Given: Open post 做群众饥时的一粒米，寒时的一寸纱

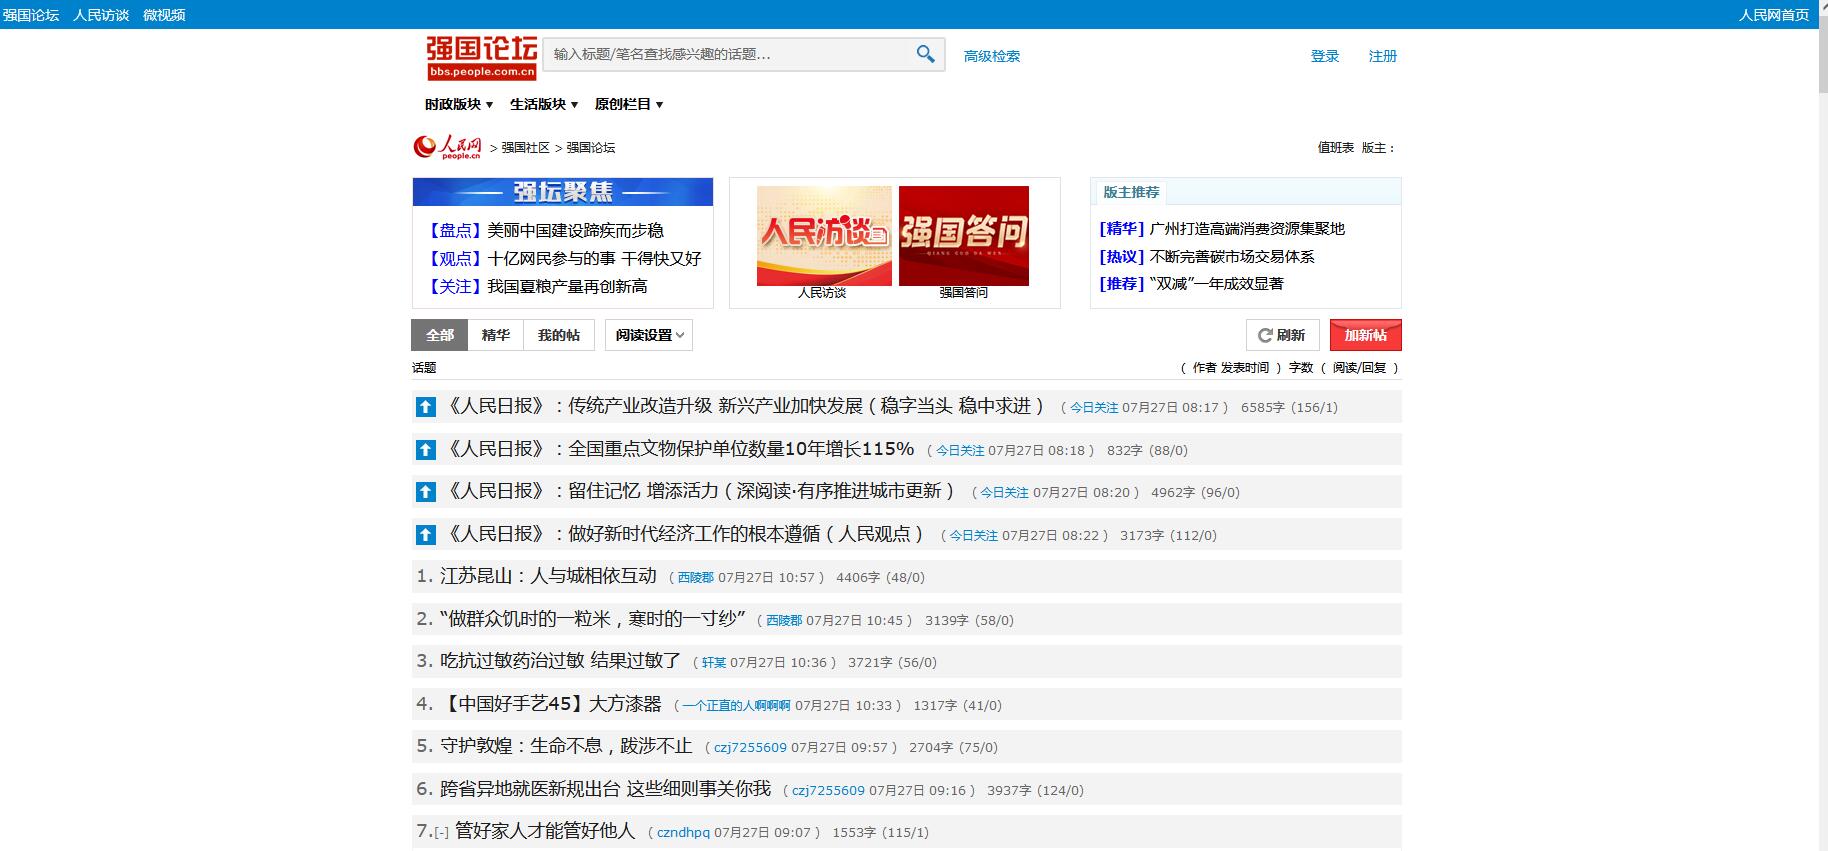Looking at the screenshot, I should 593,619.
